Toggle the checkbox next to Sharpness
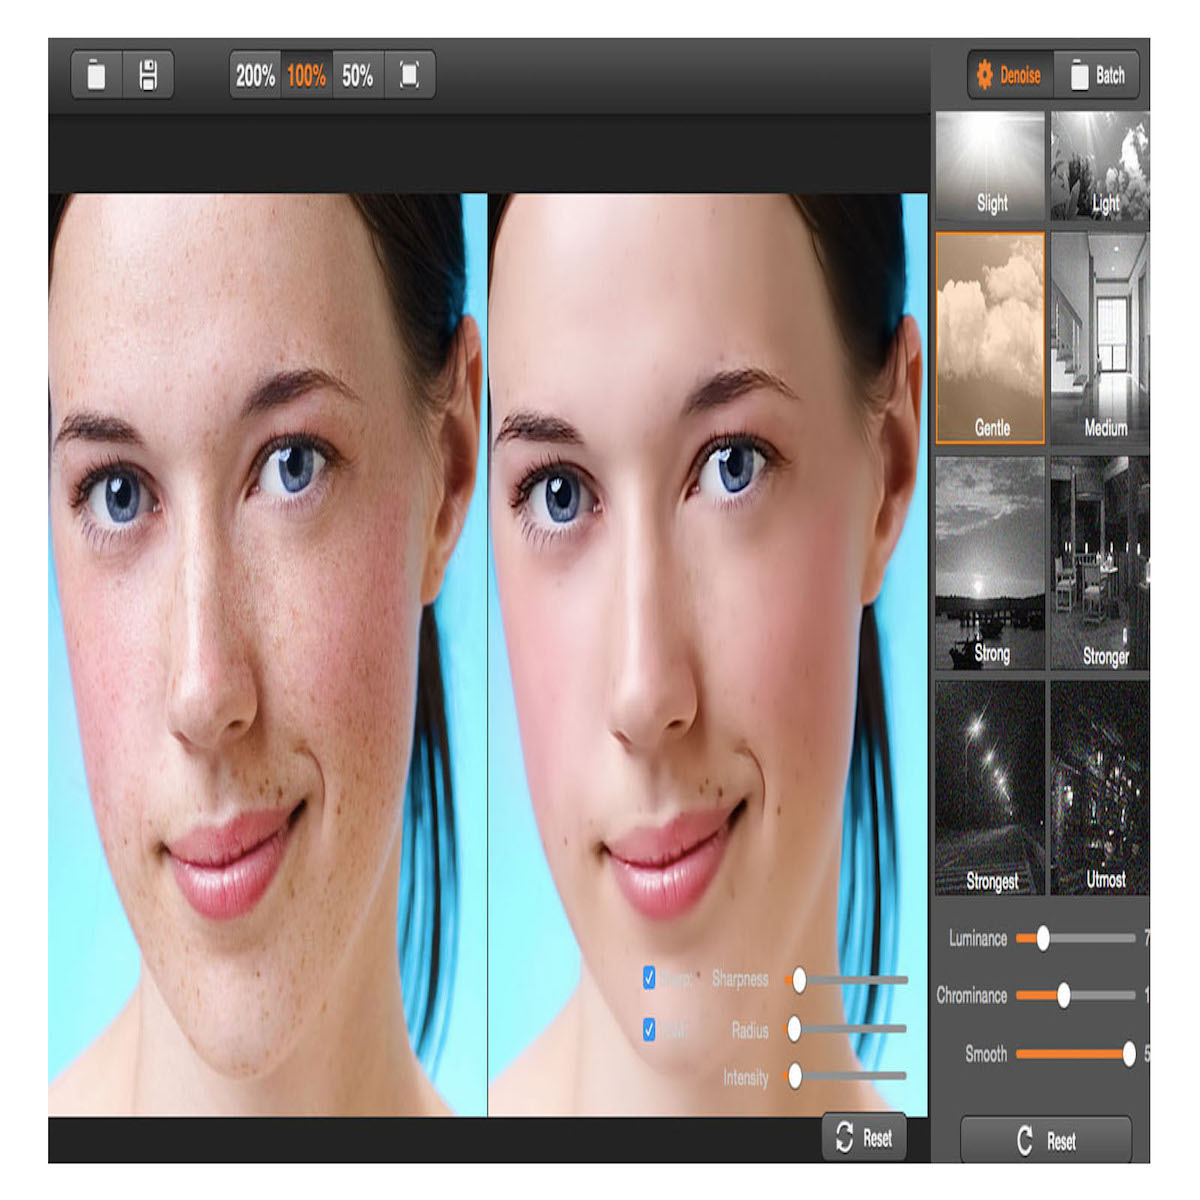The height and width of the screenshot is (1200, 1200). (x=649, y=977)
